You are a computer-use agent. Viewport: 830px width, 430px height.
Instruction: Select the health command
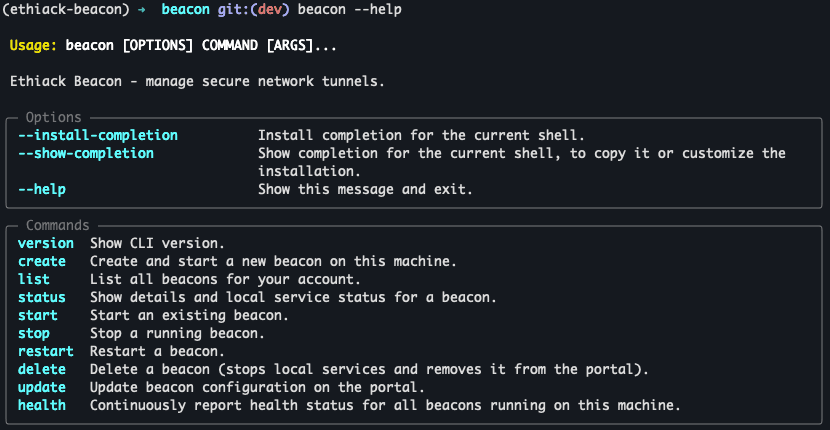point(42,406)
